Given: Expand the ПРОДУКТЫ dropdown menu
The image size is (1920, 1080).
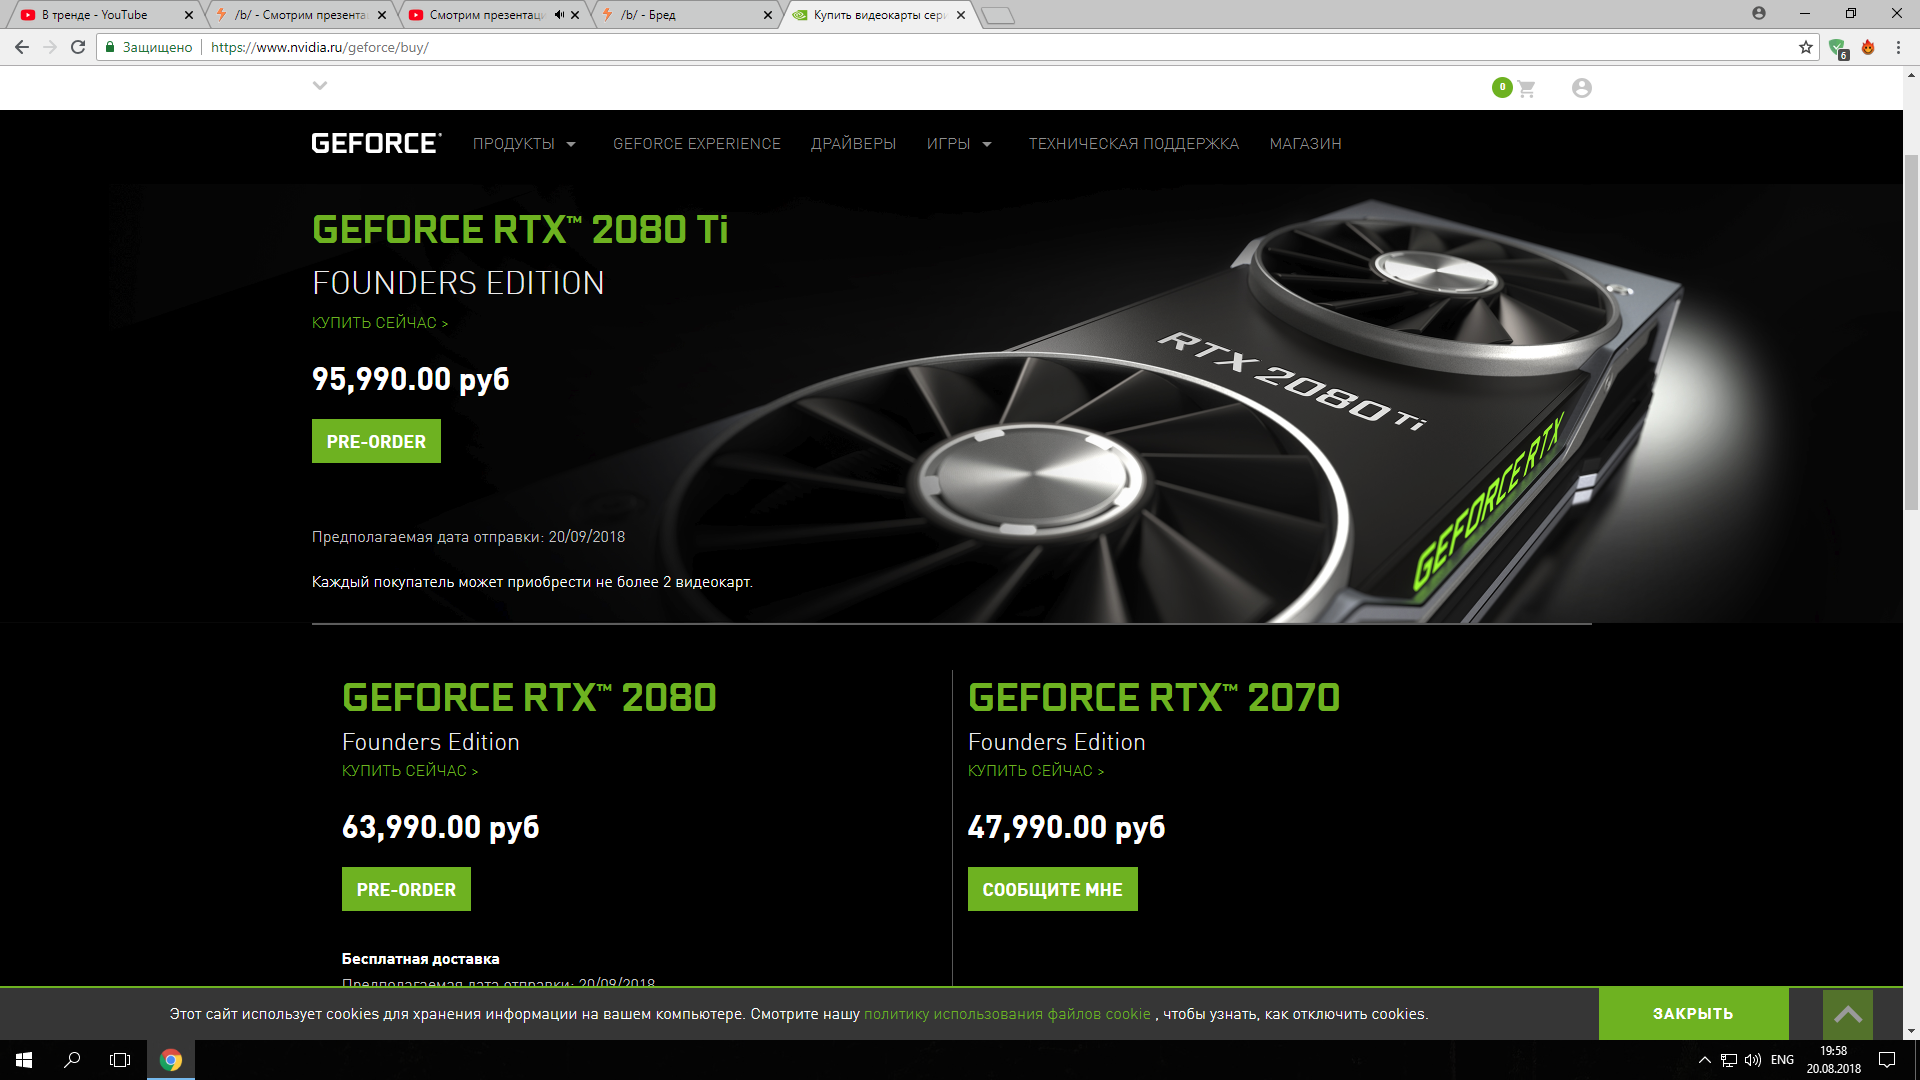Looking at the screenshot, I should (x=524, y=144).
